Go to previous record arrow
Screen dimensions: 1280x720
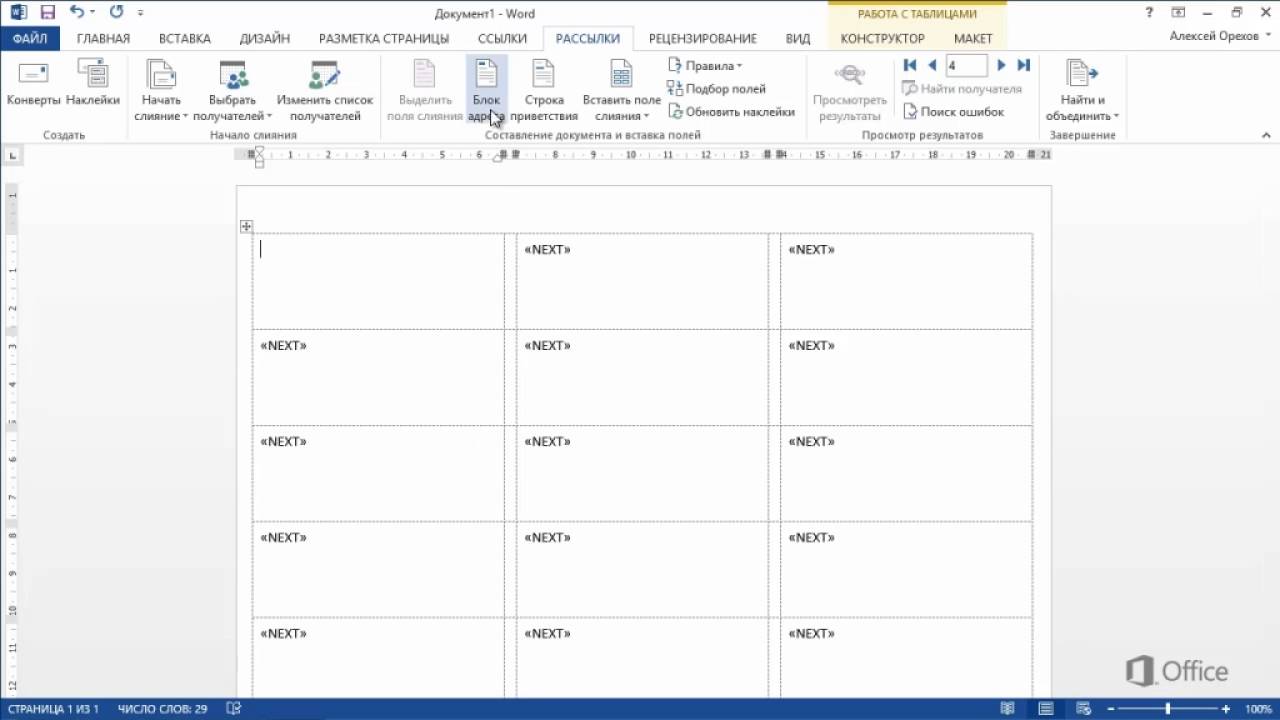click(932, 65)
